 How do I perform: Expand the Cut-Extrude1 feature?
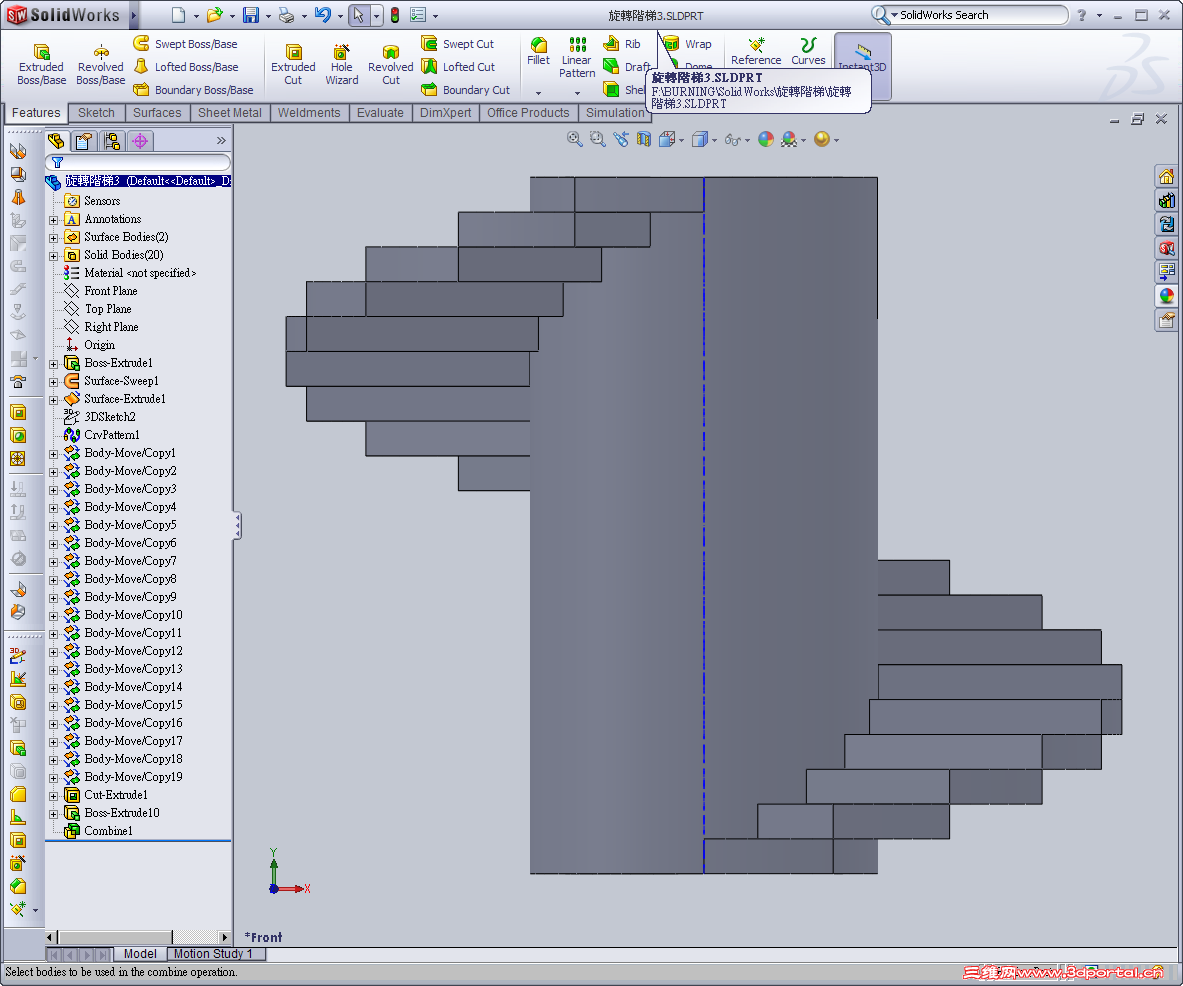click(x=54, y=795)
